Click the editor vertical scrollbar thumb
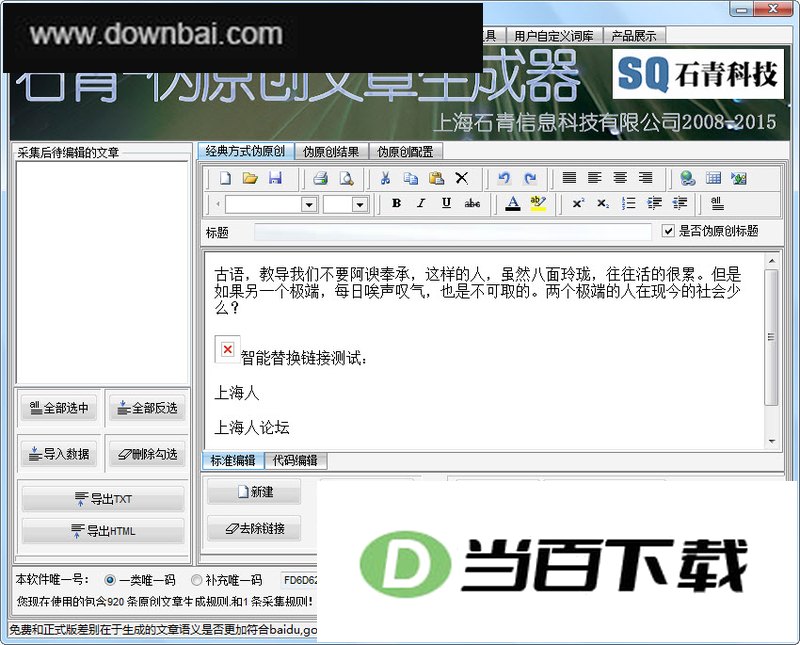 [x=771, y=338]
